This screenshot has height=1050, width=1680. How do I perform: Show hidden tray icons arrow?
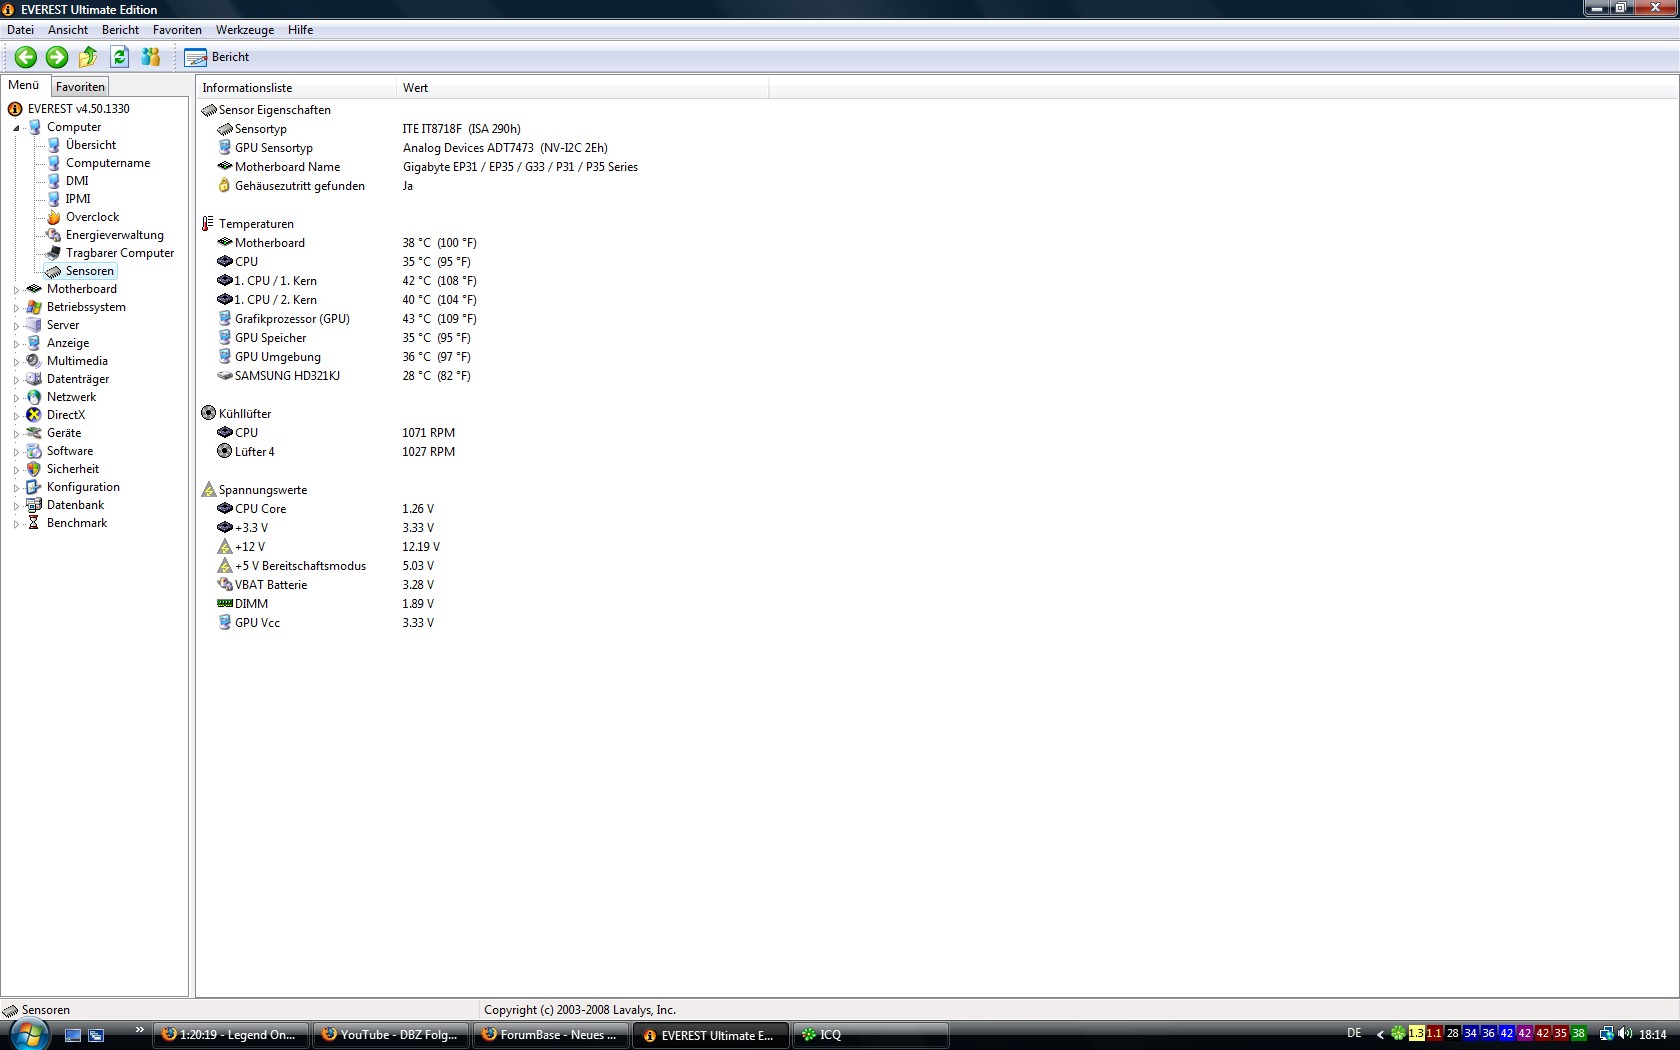(x=1380, y=1034)
